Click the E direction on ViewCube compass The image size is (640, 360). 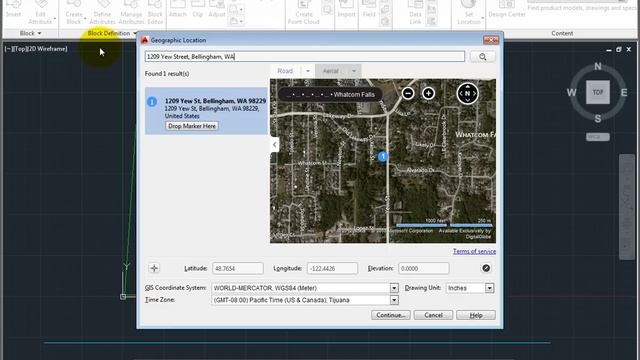tap(624, 92)
